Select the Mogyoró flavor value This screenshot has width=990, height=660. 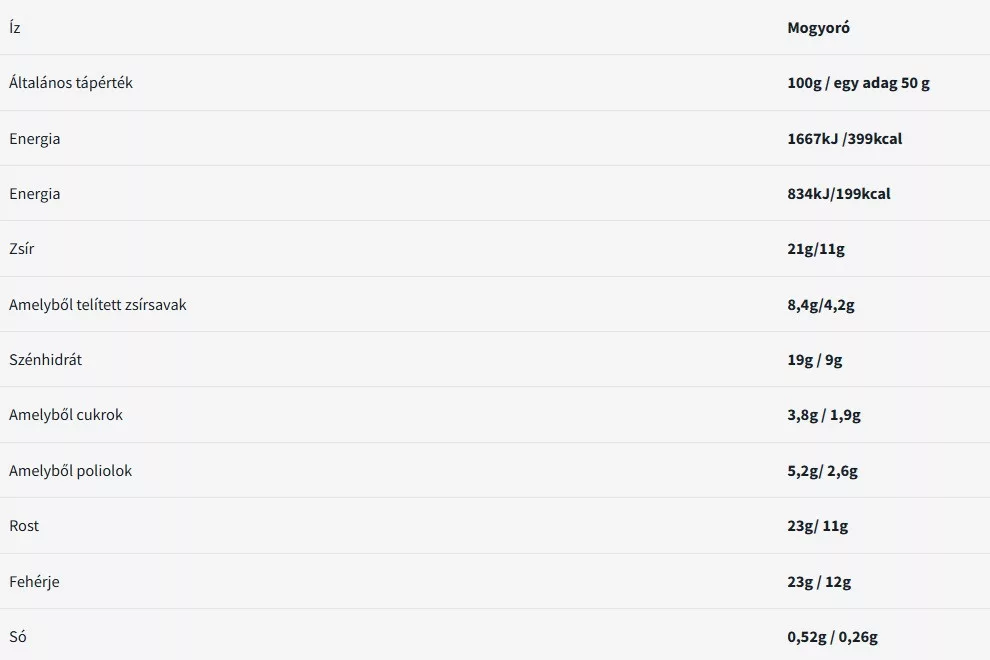coord(818,28)
